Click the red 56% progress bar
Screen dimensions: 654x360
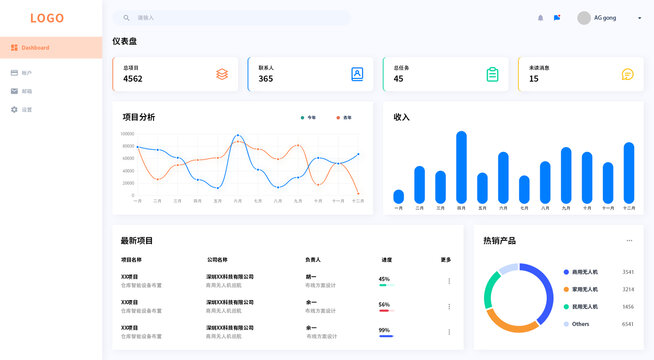(x=386, y=310)
